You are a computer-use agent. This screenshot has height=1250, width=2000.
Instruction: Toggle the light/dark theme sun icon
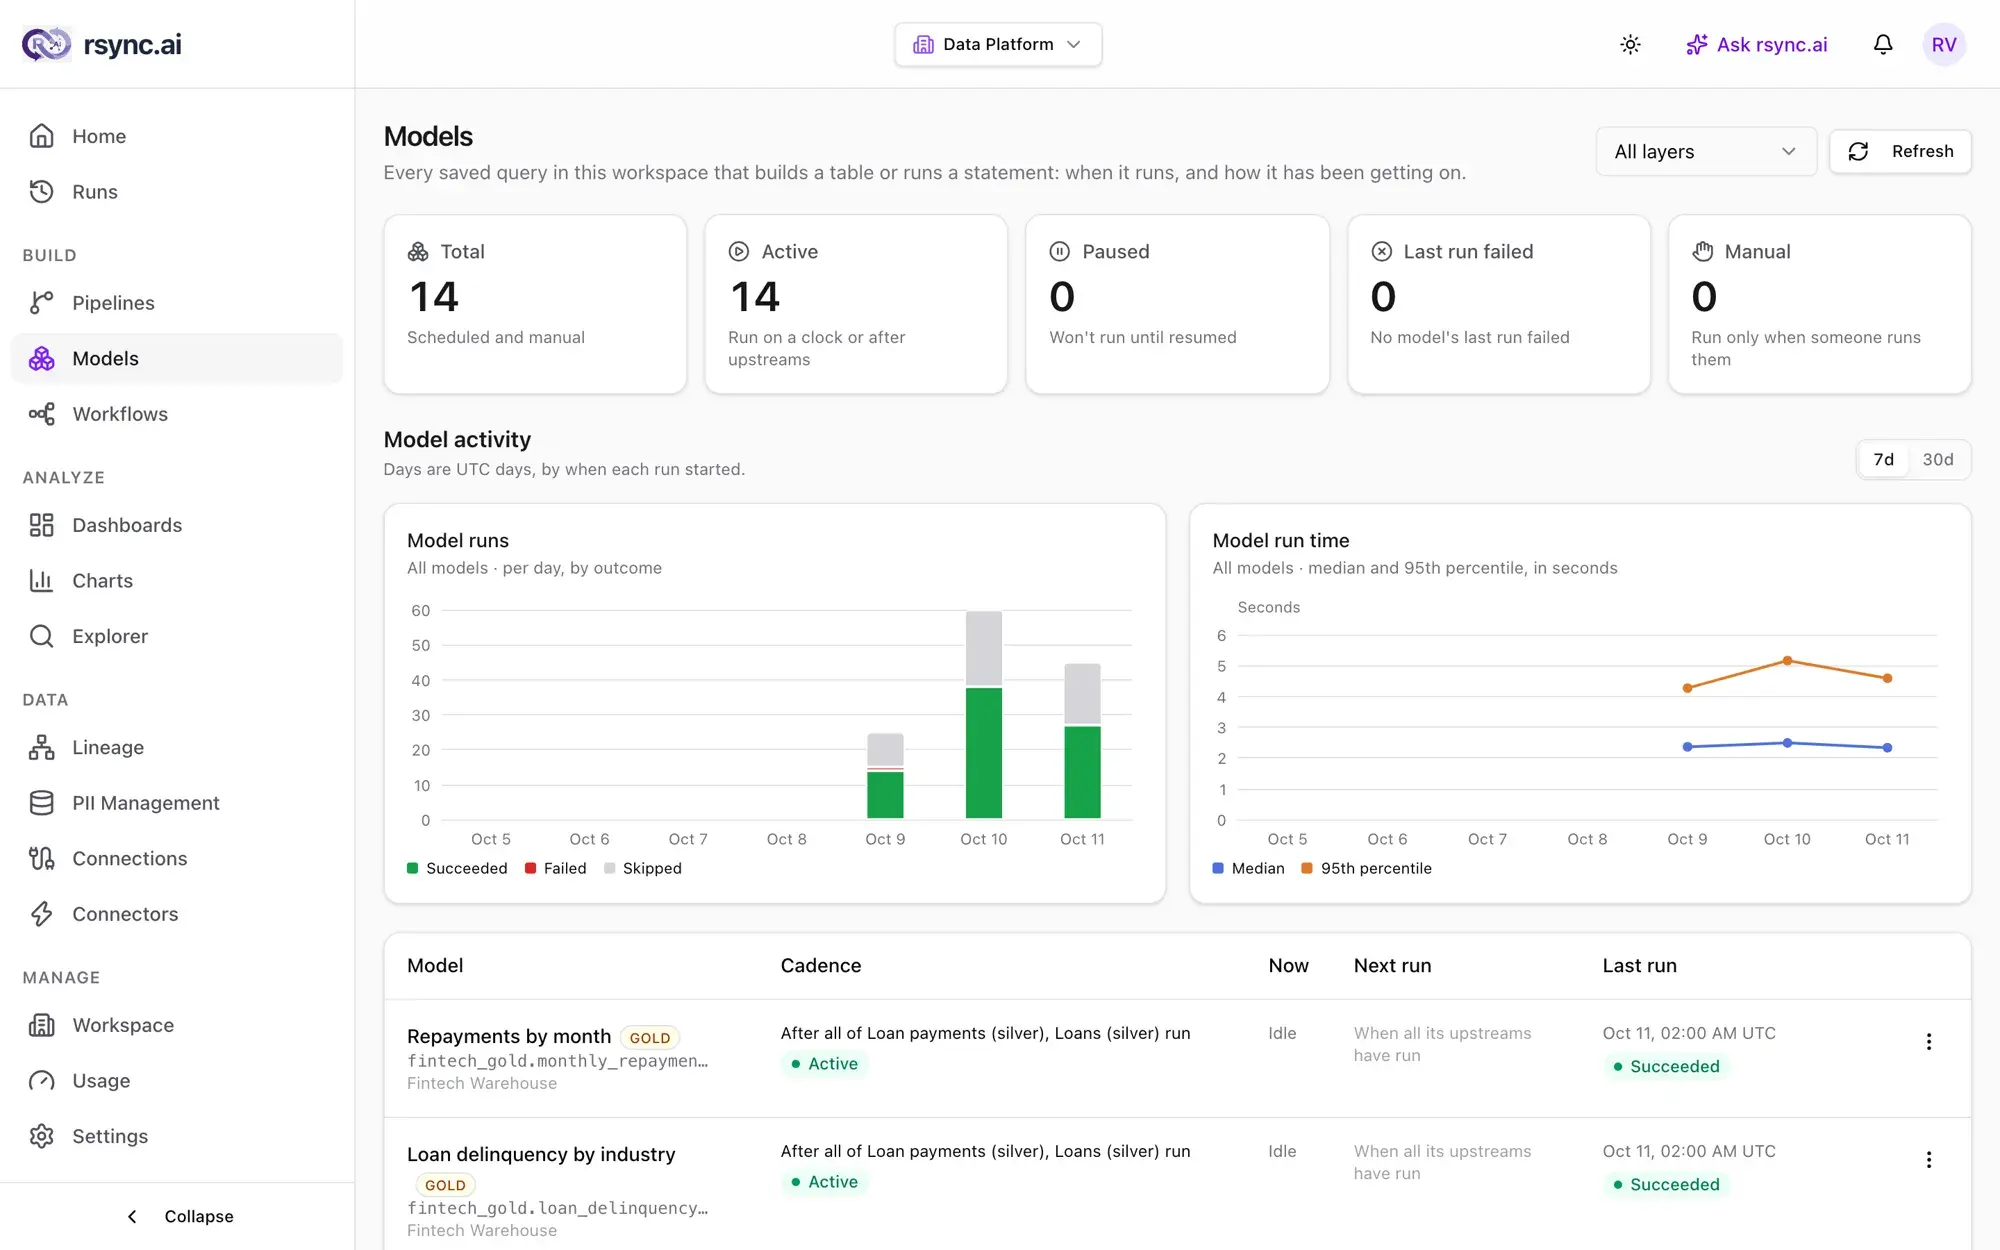point(1630,44)
